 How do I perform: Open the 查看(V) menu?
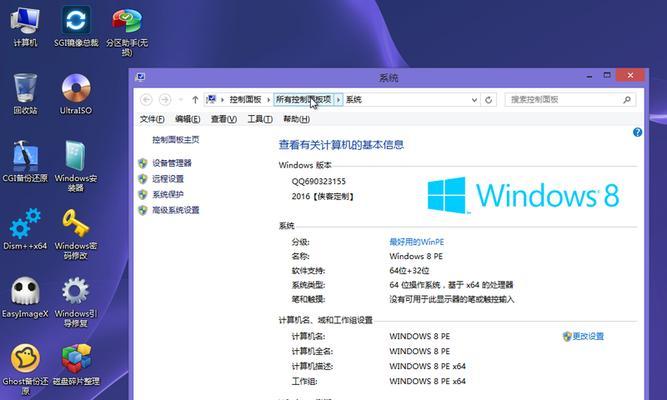point(224,119)
